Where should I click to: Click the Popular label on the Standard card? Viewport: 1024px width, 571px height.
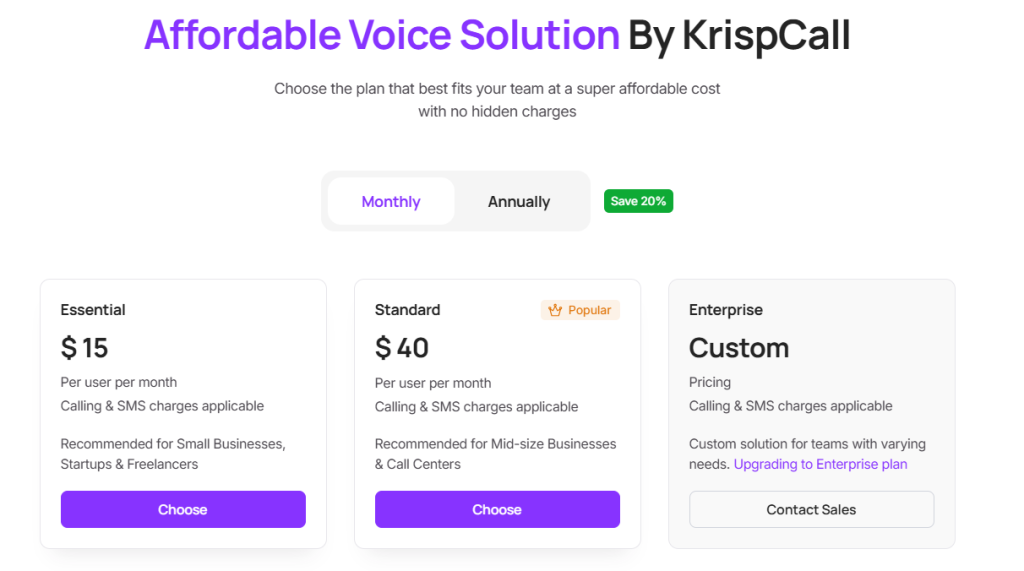tap(589, 310)
